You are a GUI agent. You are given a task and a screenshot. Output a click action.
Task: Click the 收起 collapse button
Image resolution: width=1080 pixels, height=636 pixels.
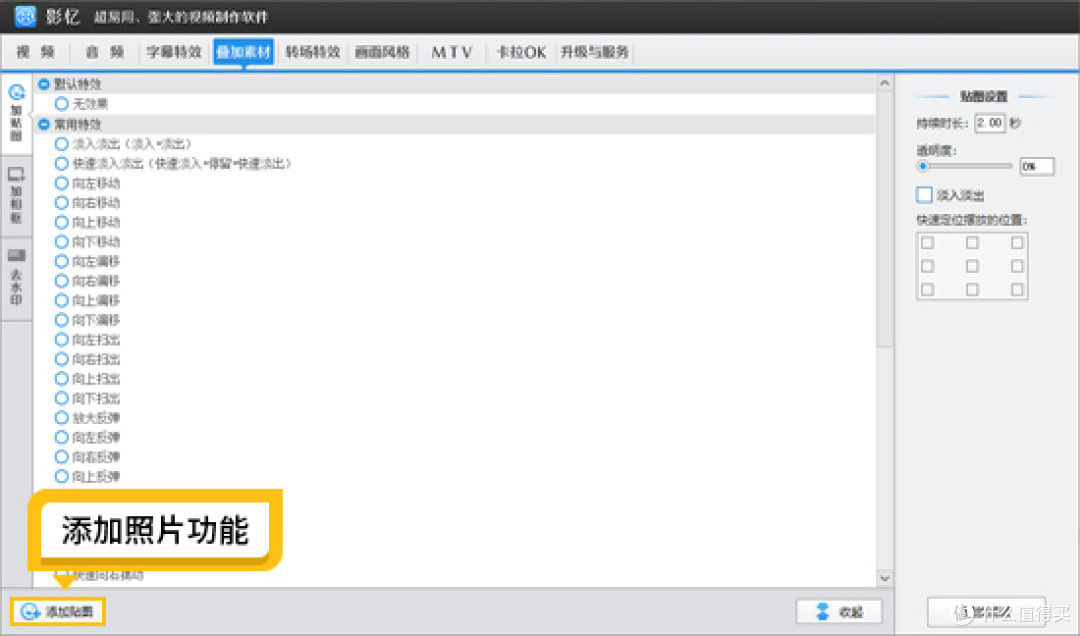pyautogui.click(x=839, y=611)
